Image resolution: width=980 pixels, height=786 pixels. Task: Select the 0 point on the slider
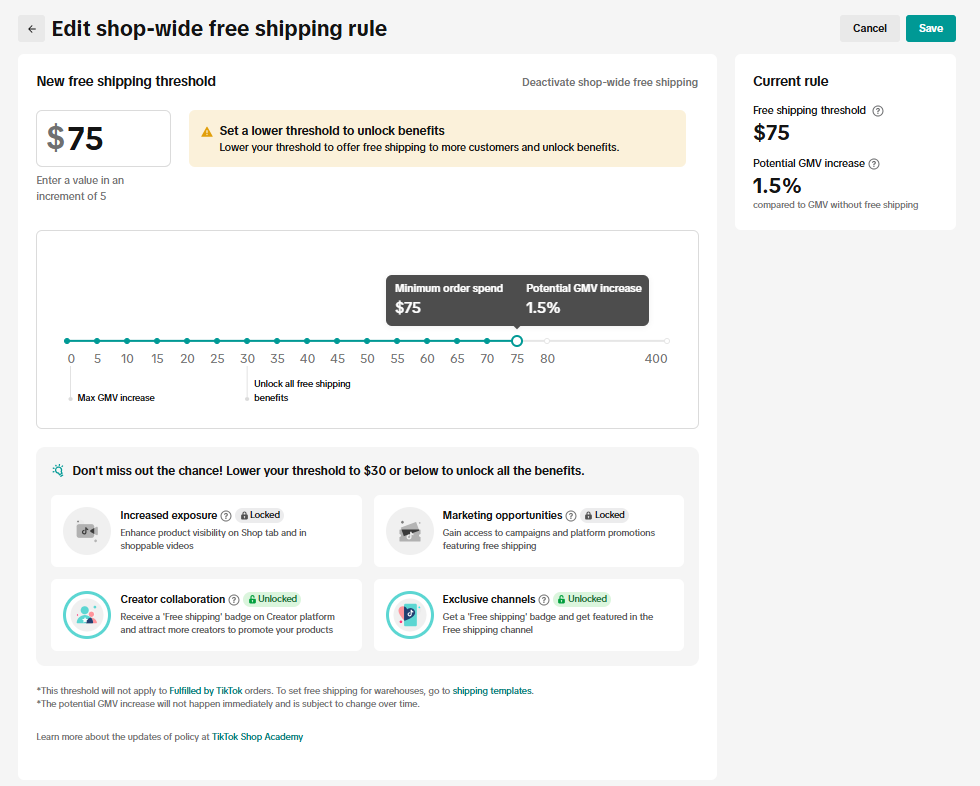click(68, 341)
